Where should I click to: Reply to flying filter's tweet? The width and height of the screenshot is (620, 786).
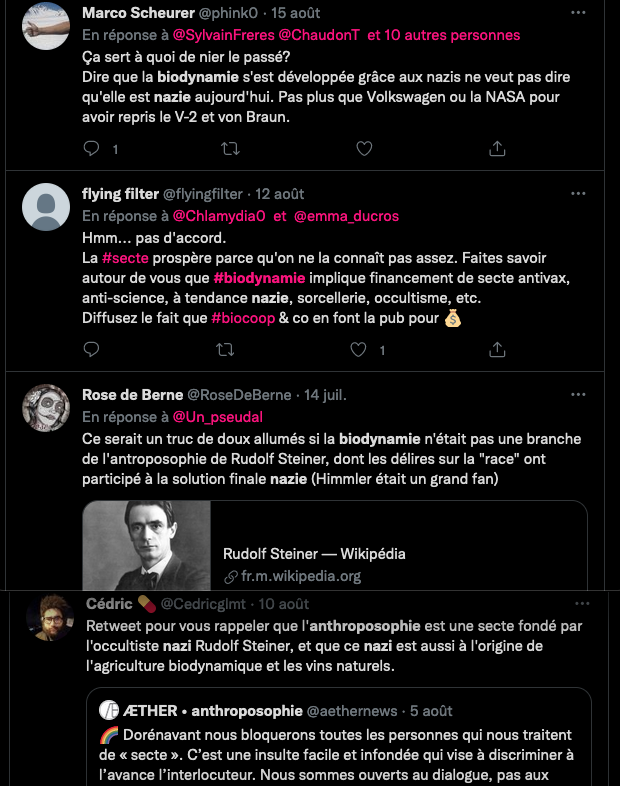pos(92,349)
